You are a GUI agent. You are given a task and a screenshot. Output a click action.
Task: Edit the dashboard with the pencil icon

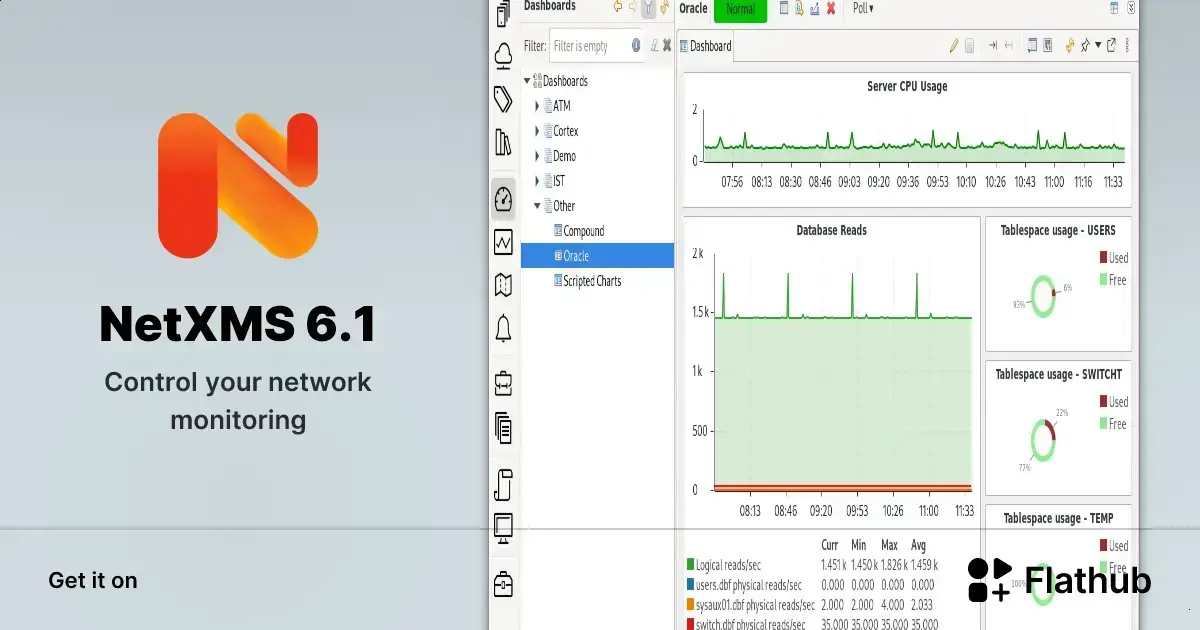click(954, 45)
